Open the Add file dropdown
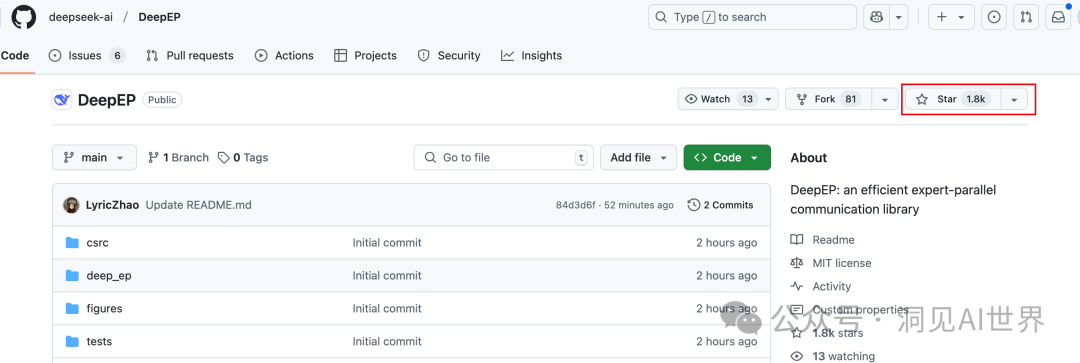1080x363 pixels. [x=638, y=158]
